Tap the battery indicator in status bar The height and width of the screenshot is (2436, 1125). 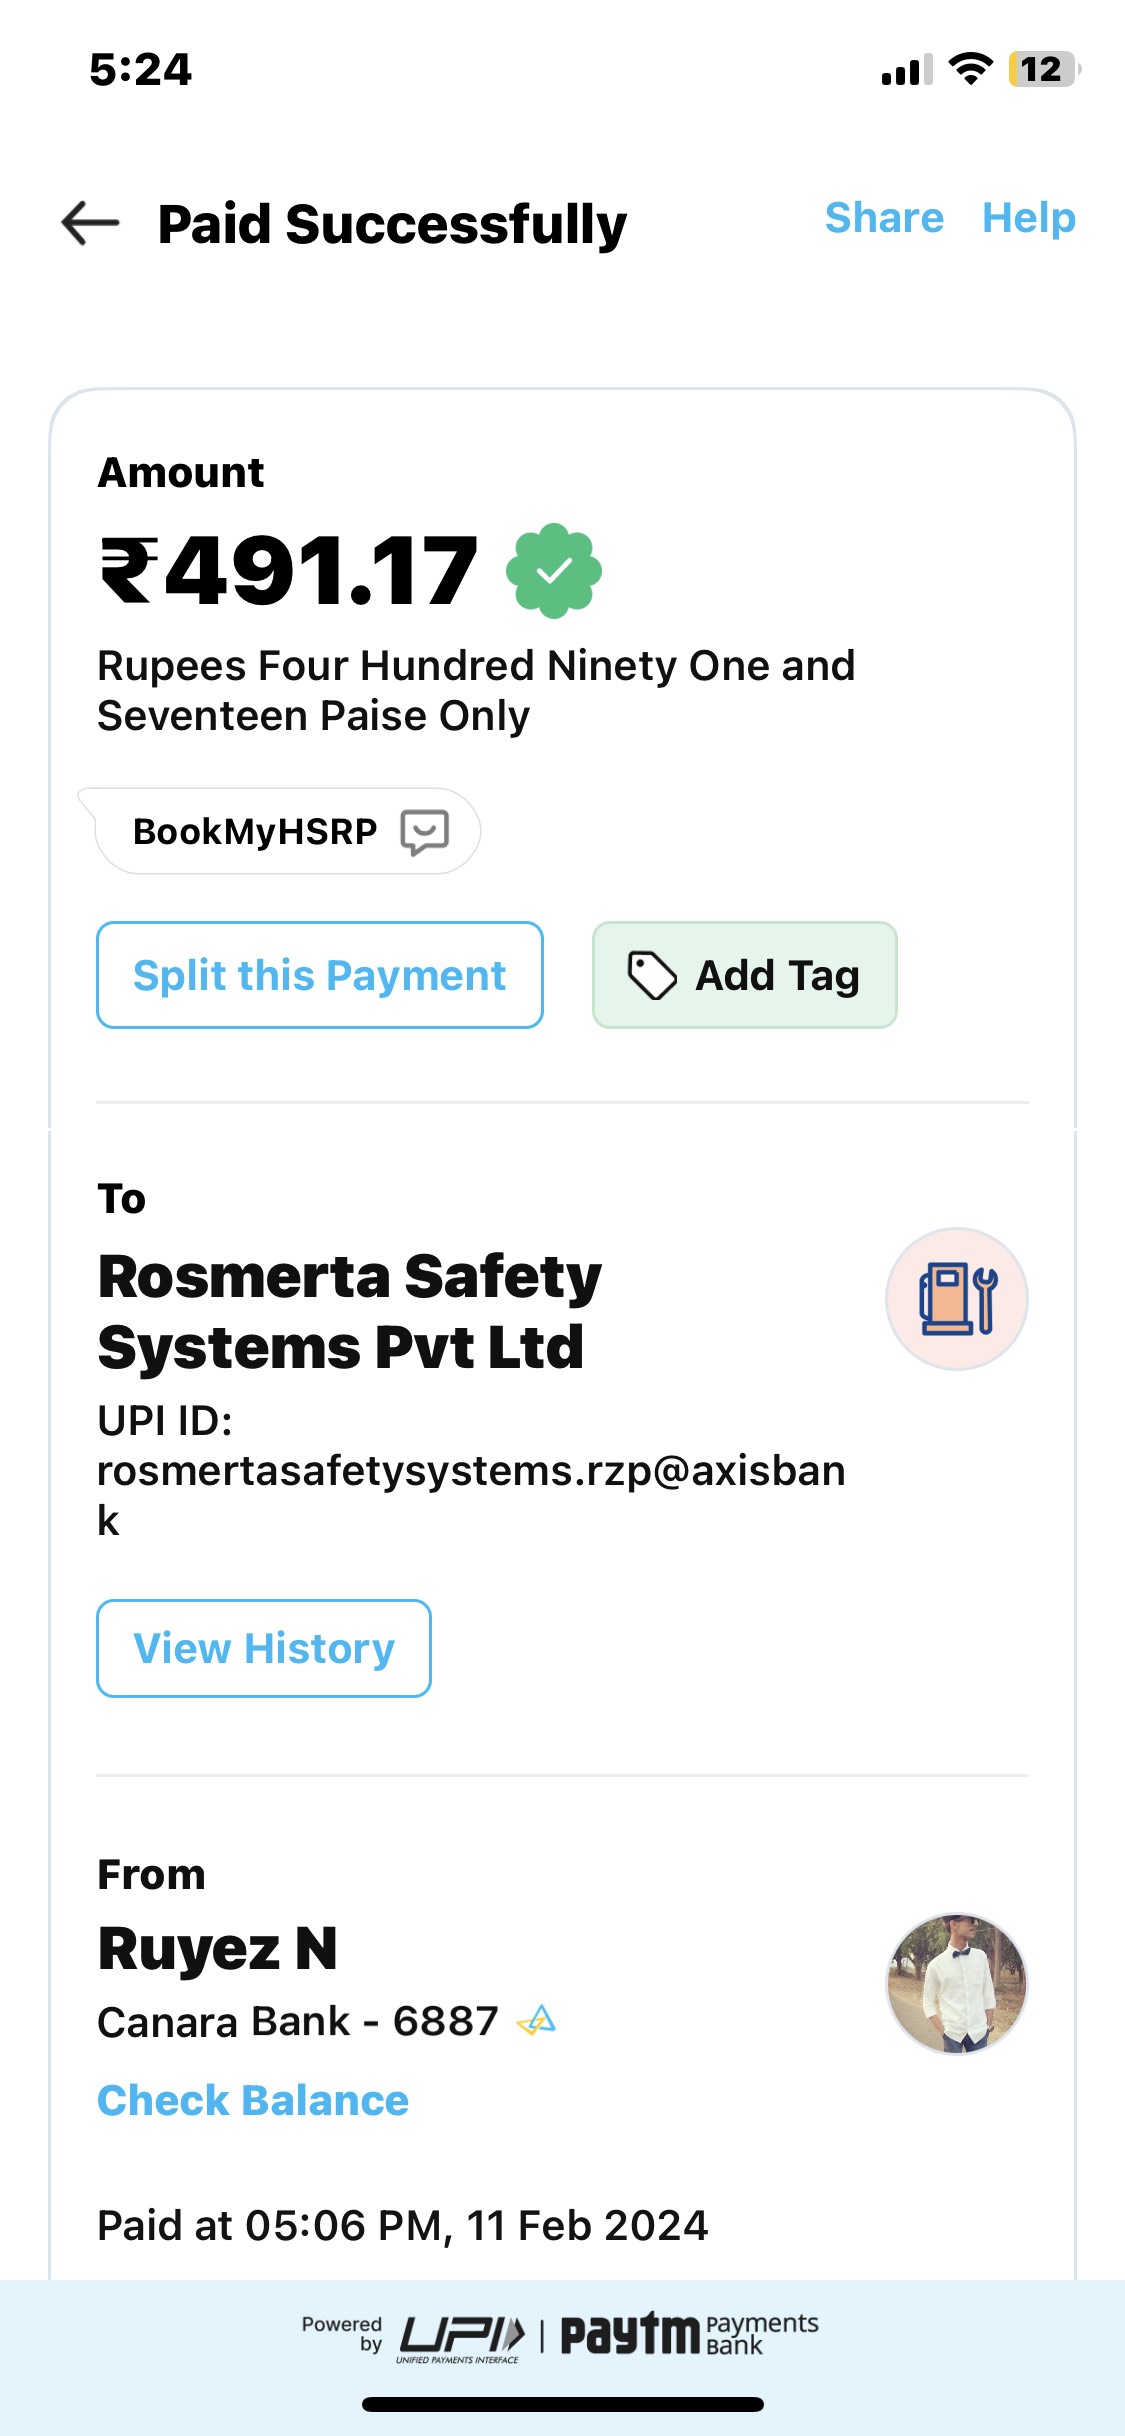pyautogui.click(x=1043, y=70)
